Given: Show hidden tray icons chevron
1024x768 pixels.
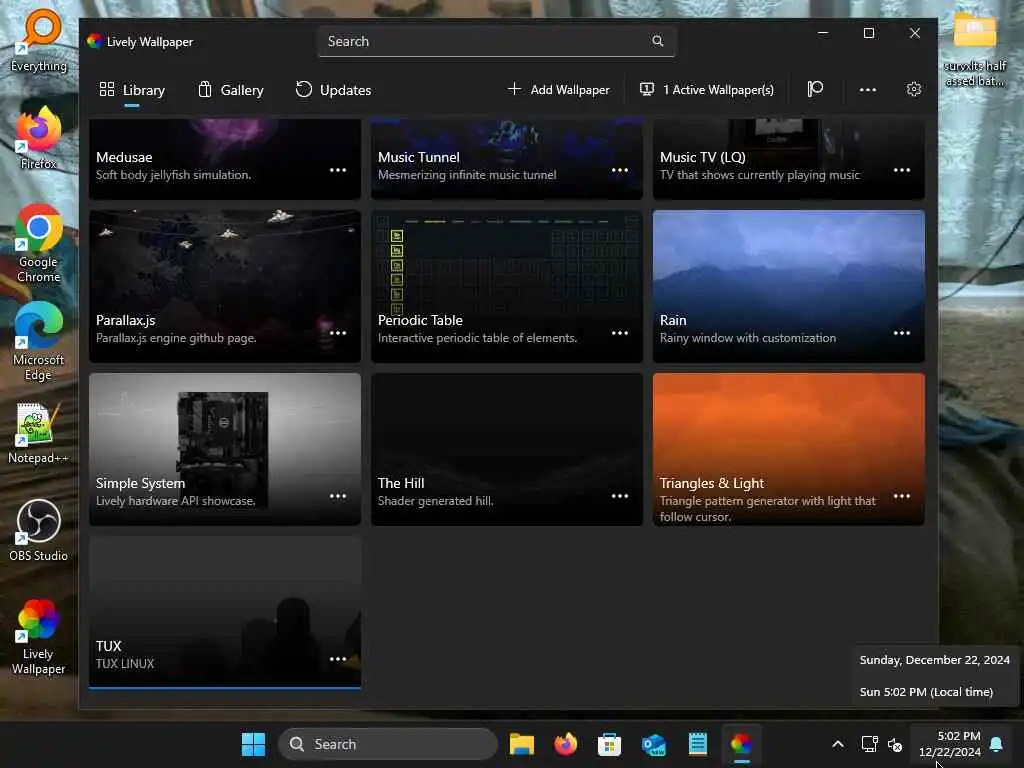Looking at the screenshot, I should [838, 744].
